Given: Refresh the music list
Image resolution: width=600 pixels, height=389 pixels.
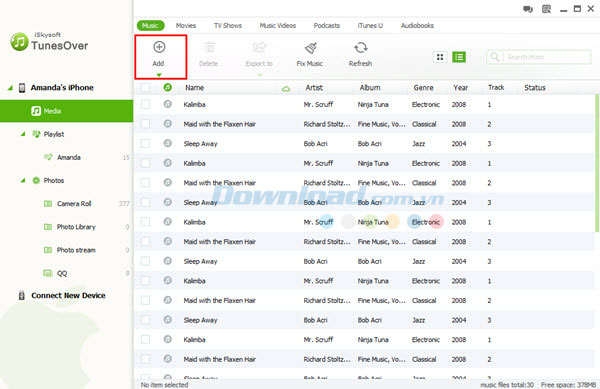Looking at the screenshot, I should click(360, 48).
